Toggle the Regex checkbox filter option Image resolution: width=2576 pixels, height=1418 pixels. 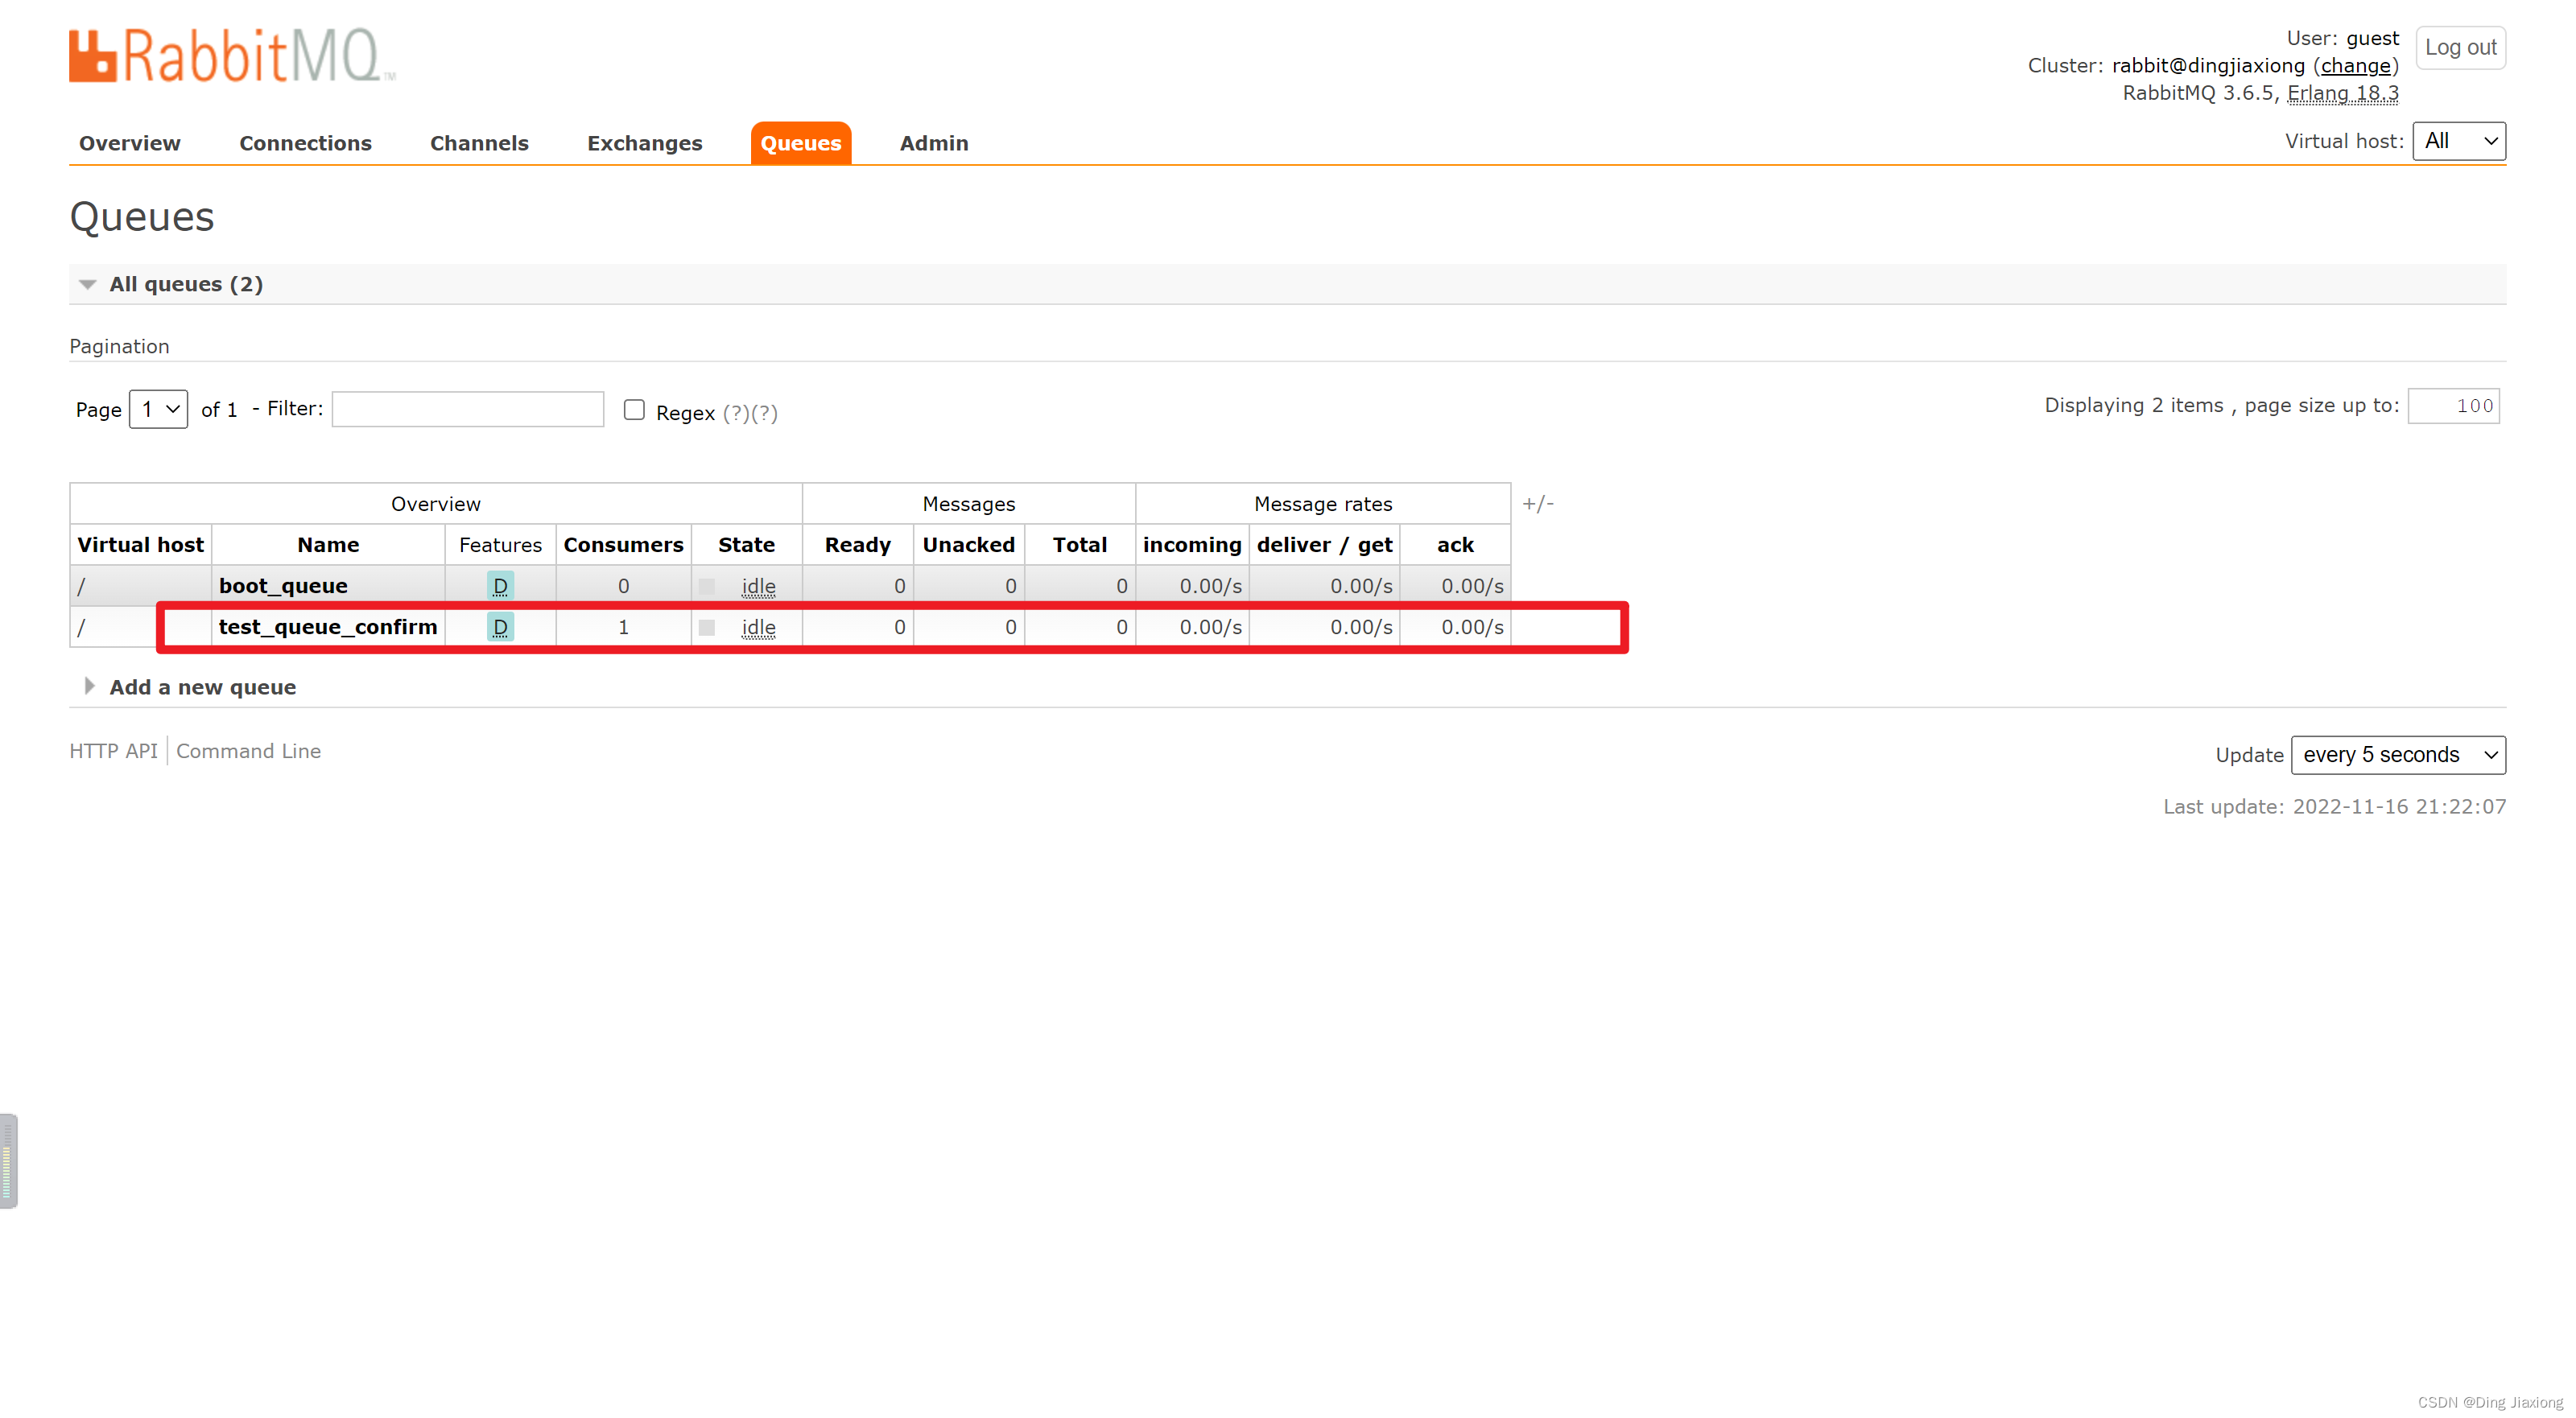click(634, 410)
